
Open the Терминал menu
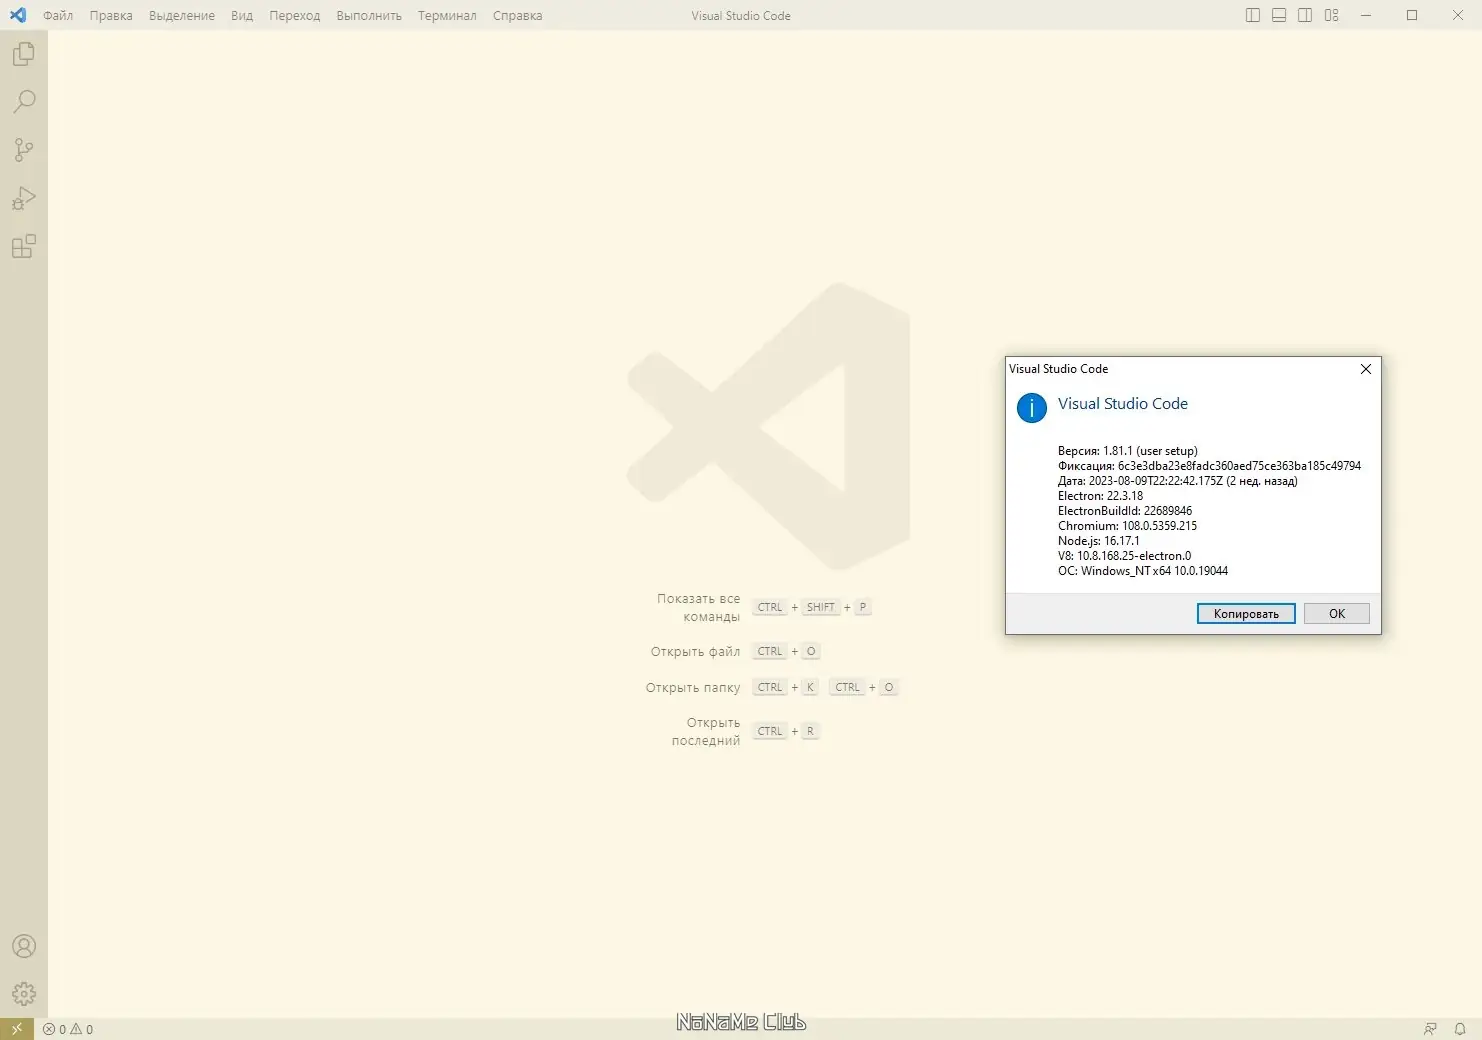pyautogui.click(x=446, y=16)
